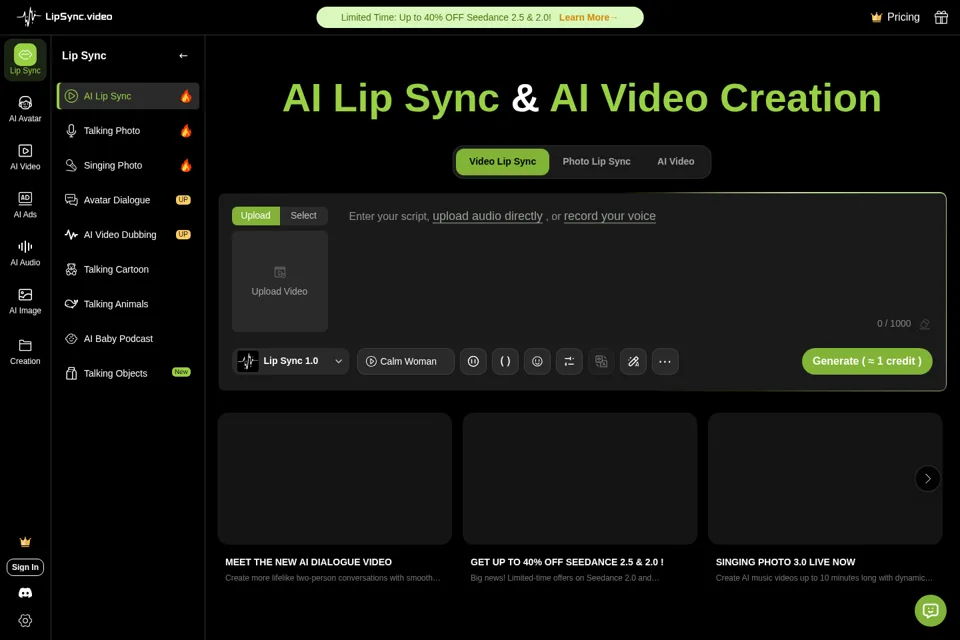Click the AI magic wand writing icon
The image size is (960, 640).
pos(633,361)
